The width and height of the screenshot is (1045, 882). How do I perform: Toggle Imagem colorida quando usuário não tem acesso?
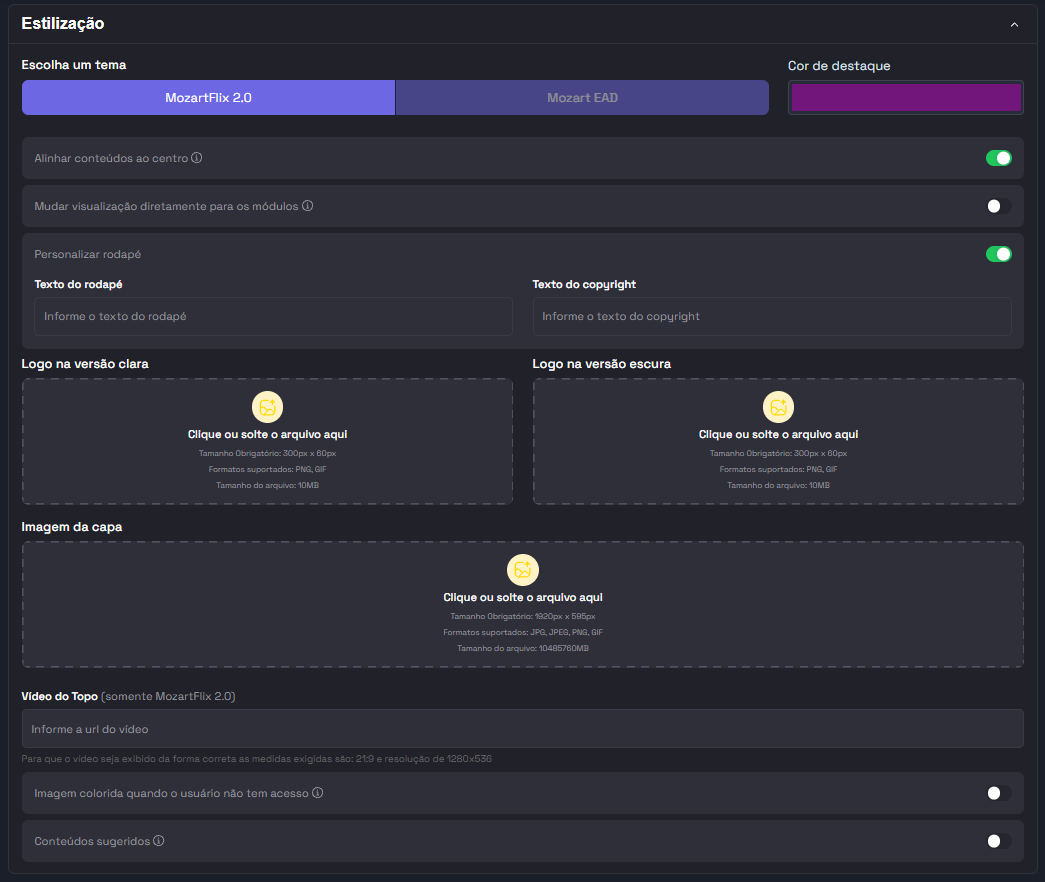click(998, 793)
